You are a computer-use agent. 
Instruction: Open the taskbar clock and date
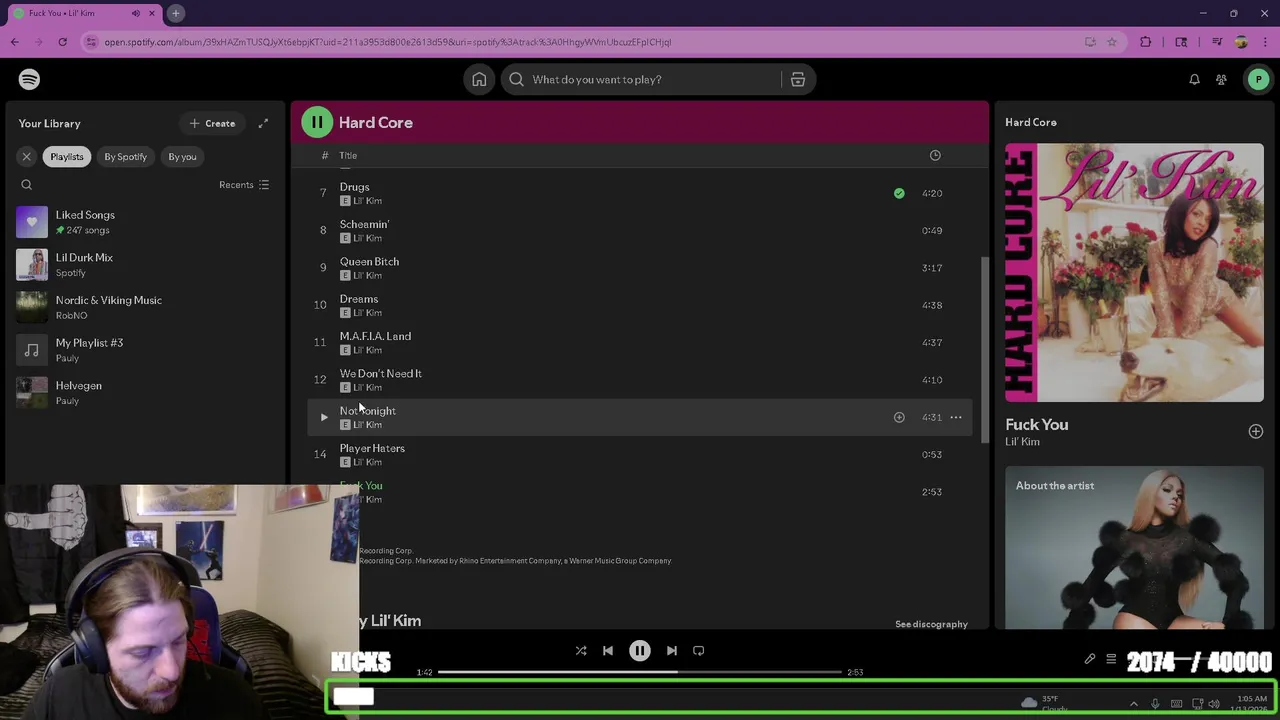(x=1252, y=704)
